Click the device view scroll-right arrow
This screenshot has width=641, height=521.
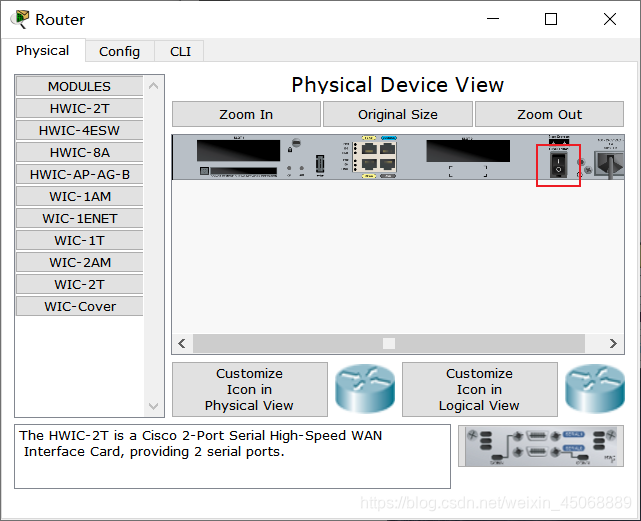pyautogui.click(x=613, y=344)
